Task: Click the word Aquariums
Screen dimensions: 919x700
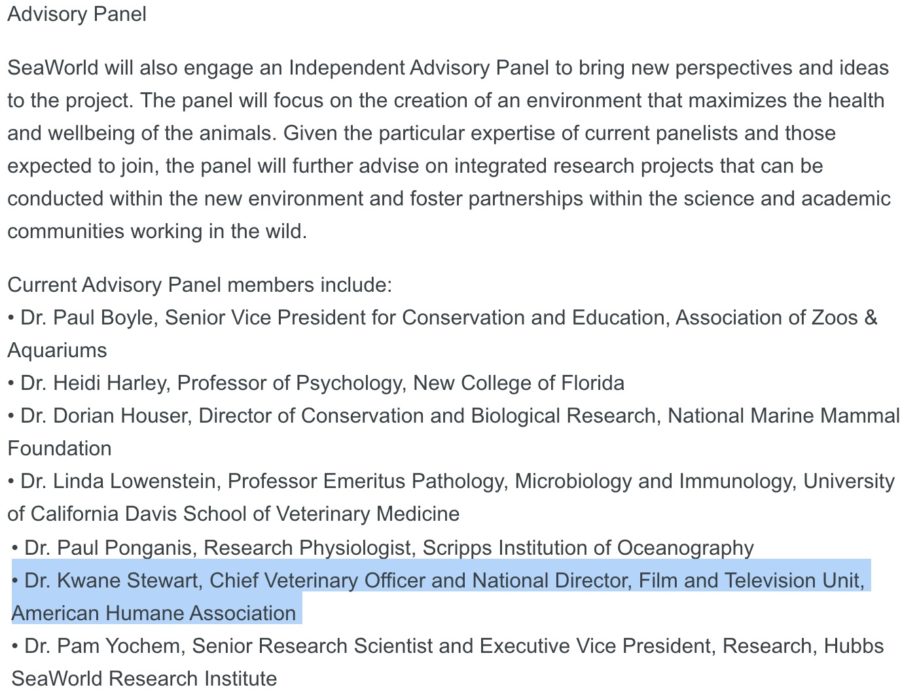Action: click(57, 350)
